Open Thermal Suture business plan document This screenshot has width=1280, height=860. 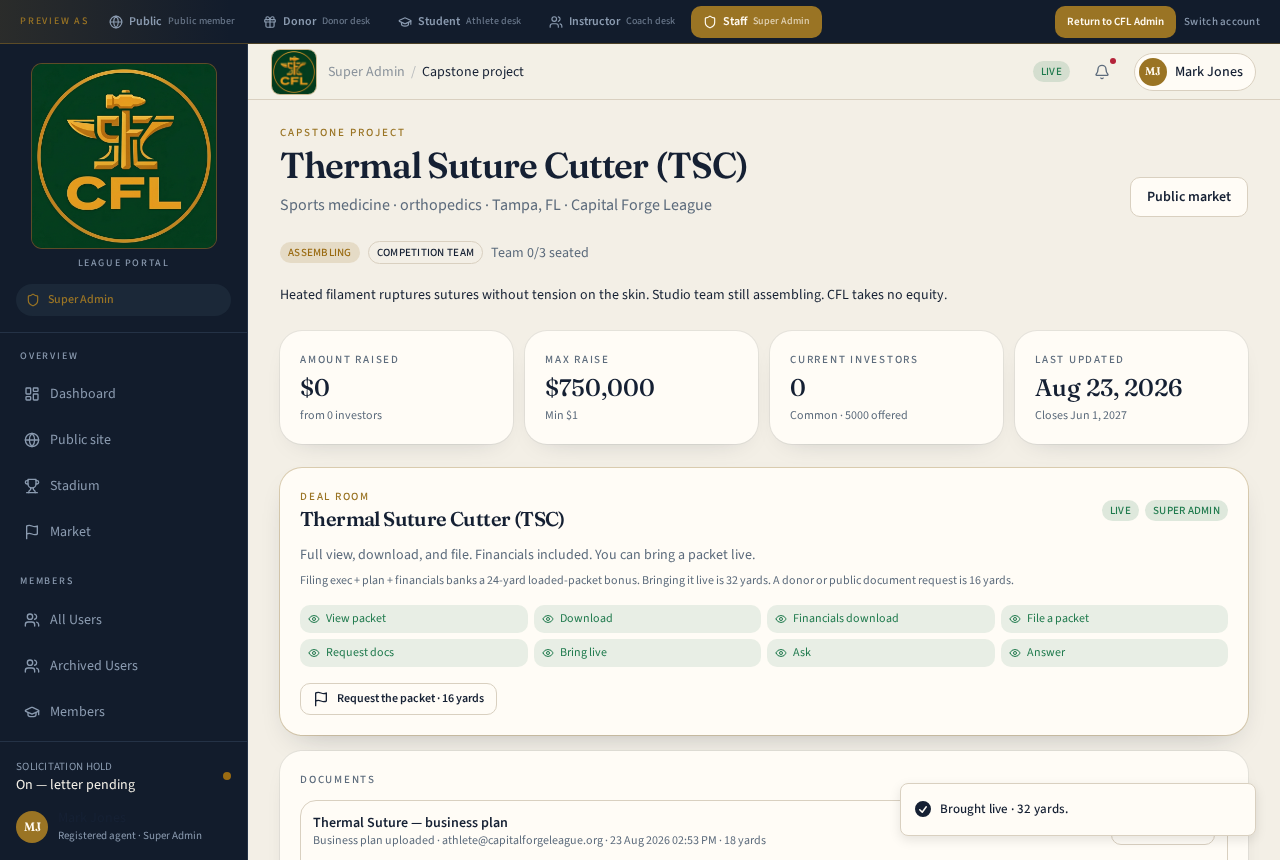coord(410,823)
